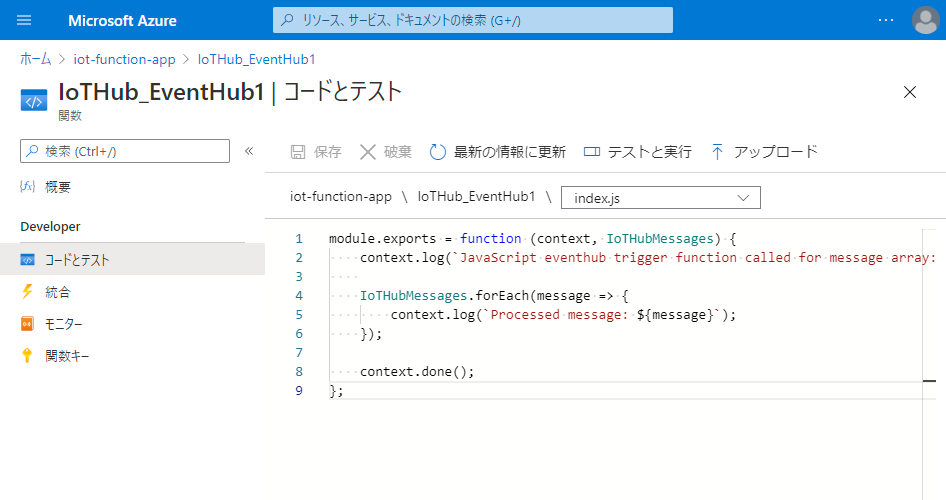Select 概要 in the sidebar
Screen dimensions: 946x500
point(58,187)
